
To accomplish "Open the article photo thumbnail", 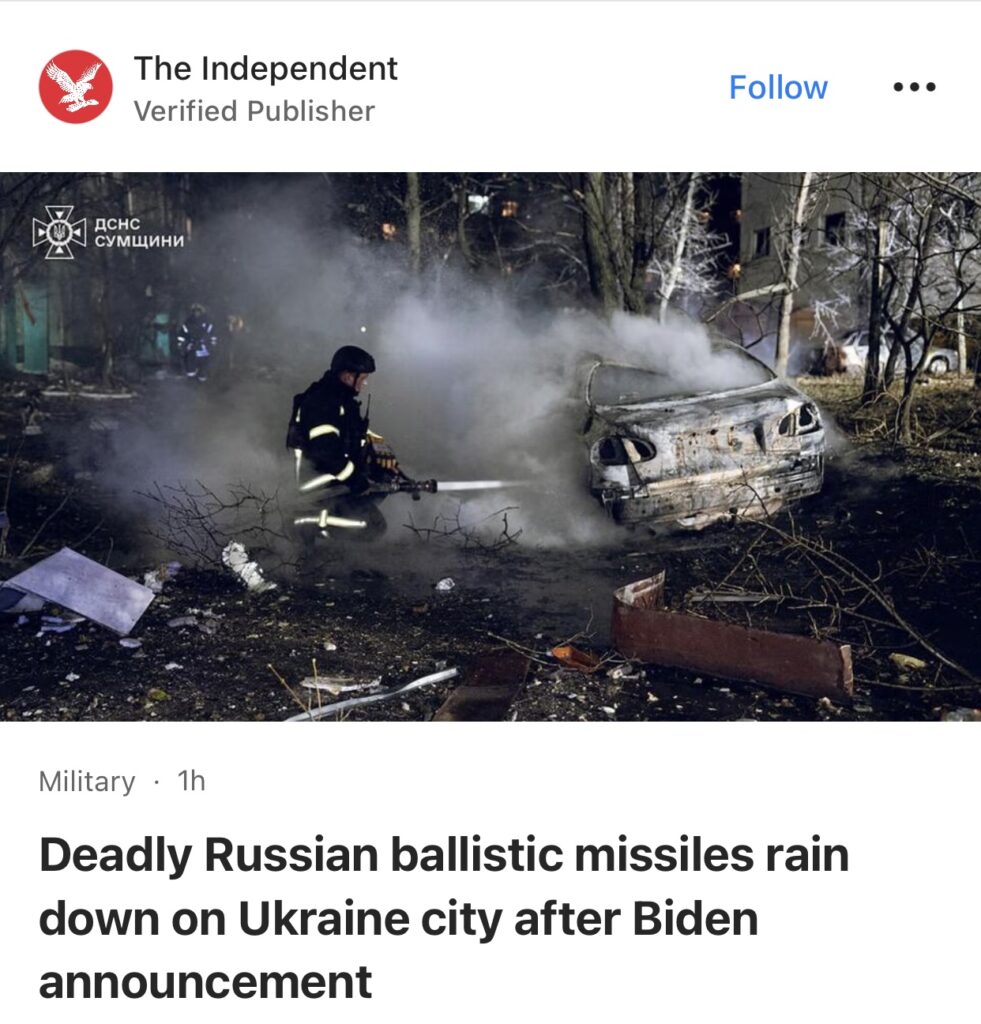I will 490,447.
